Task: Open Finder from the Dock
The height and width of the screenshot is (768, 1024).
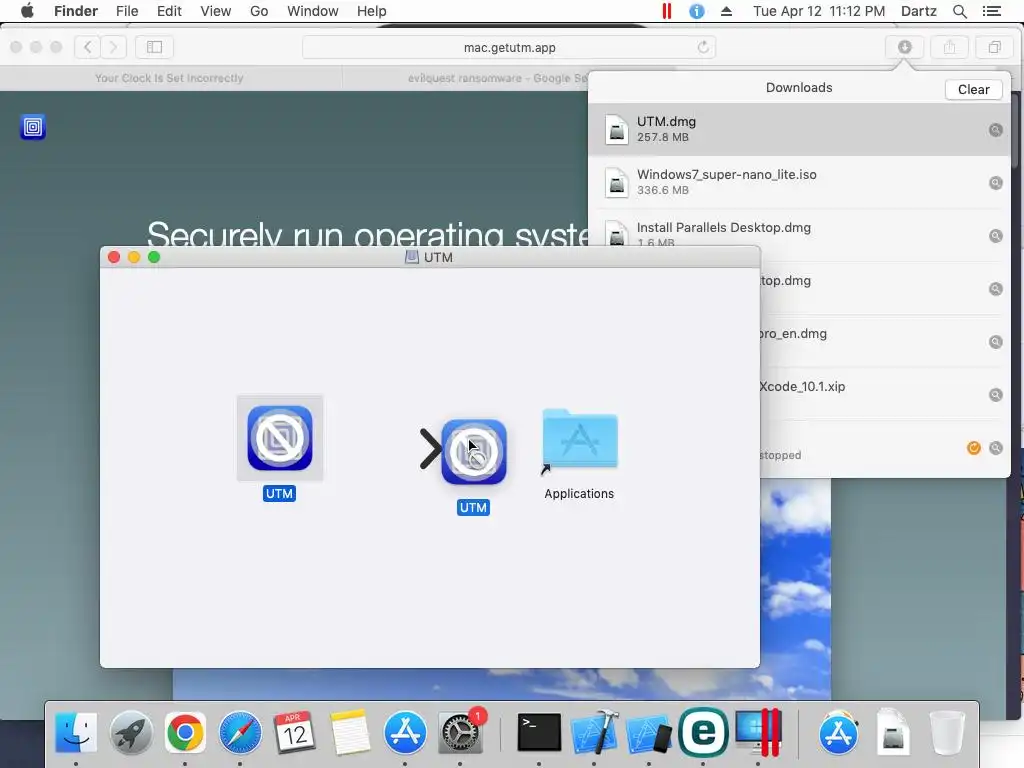Action: click(76, 733)
